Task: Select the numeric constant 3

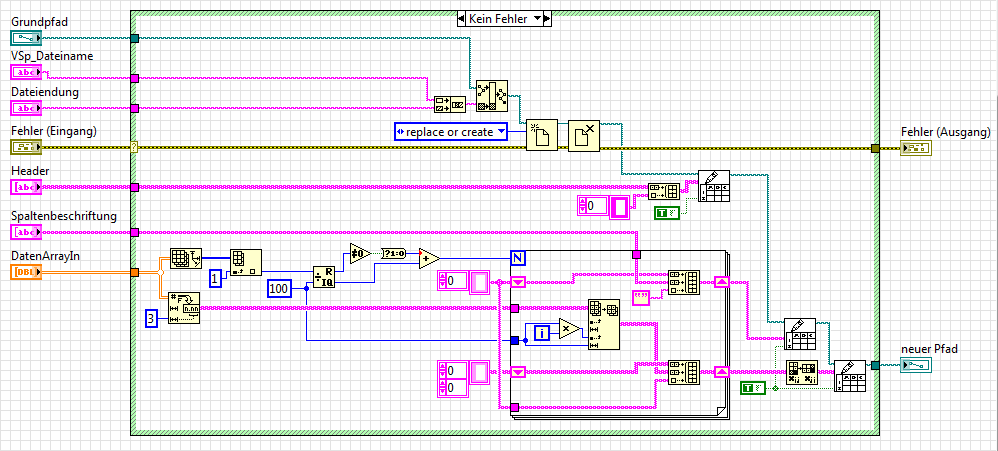Action: (151, 319)
